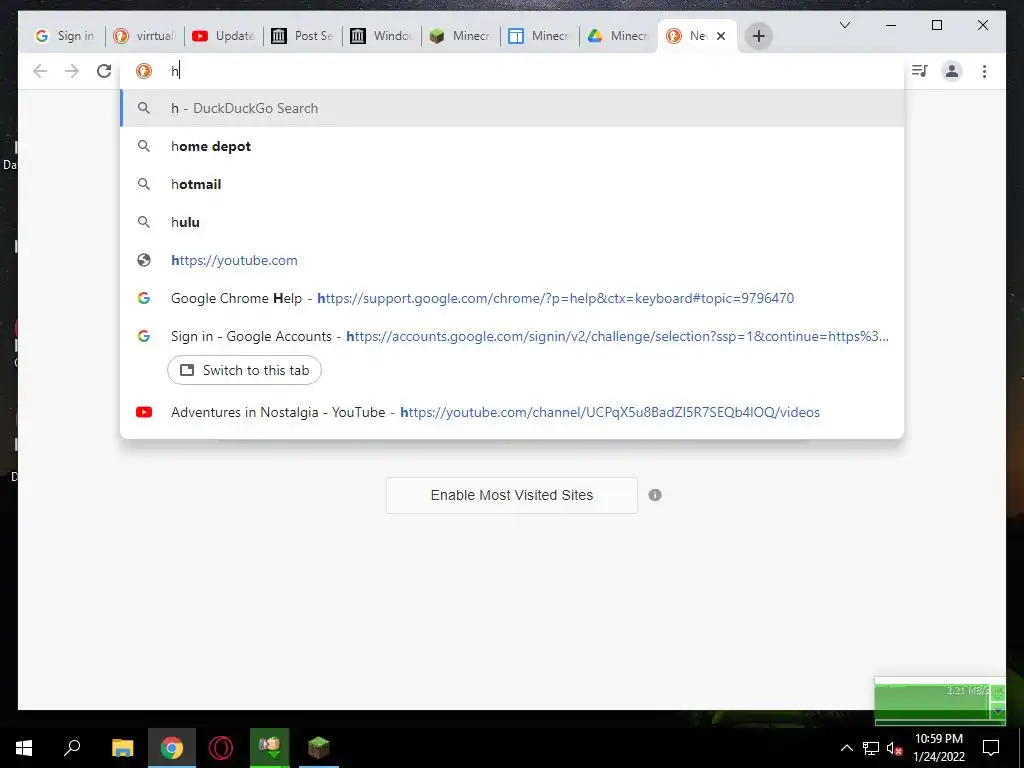Open File Explorer from the taskbar
Image resolution: width=1024 pixels, height=768 pixels.
coord(122,748)
